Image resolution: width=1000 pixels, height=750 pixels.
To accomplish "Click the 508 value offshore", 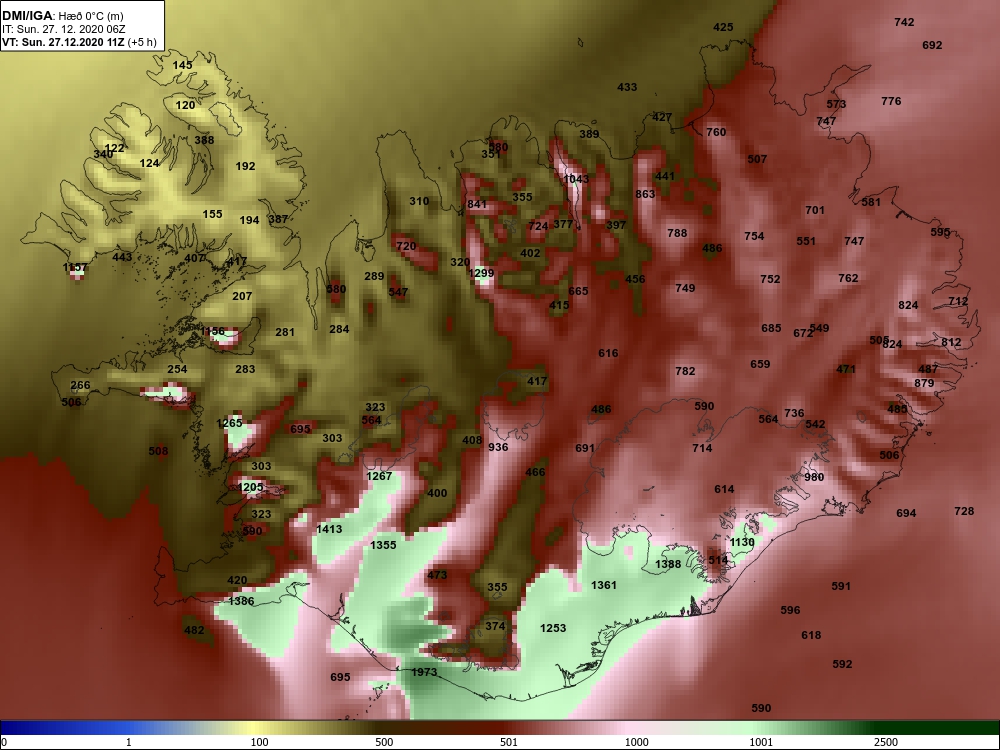I will (x=158, y=452).
